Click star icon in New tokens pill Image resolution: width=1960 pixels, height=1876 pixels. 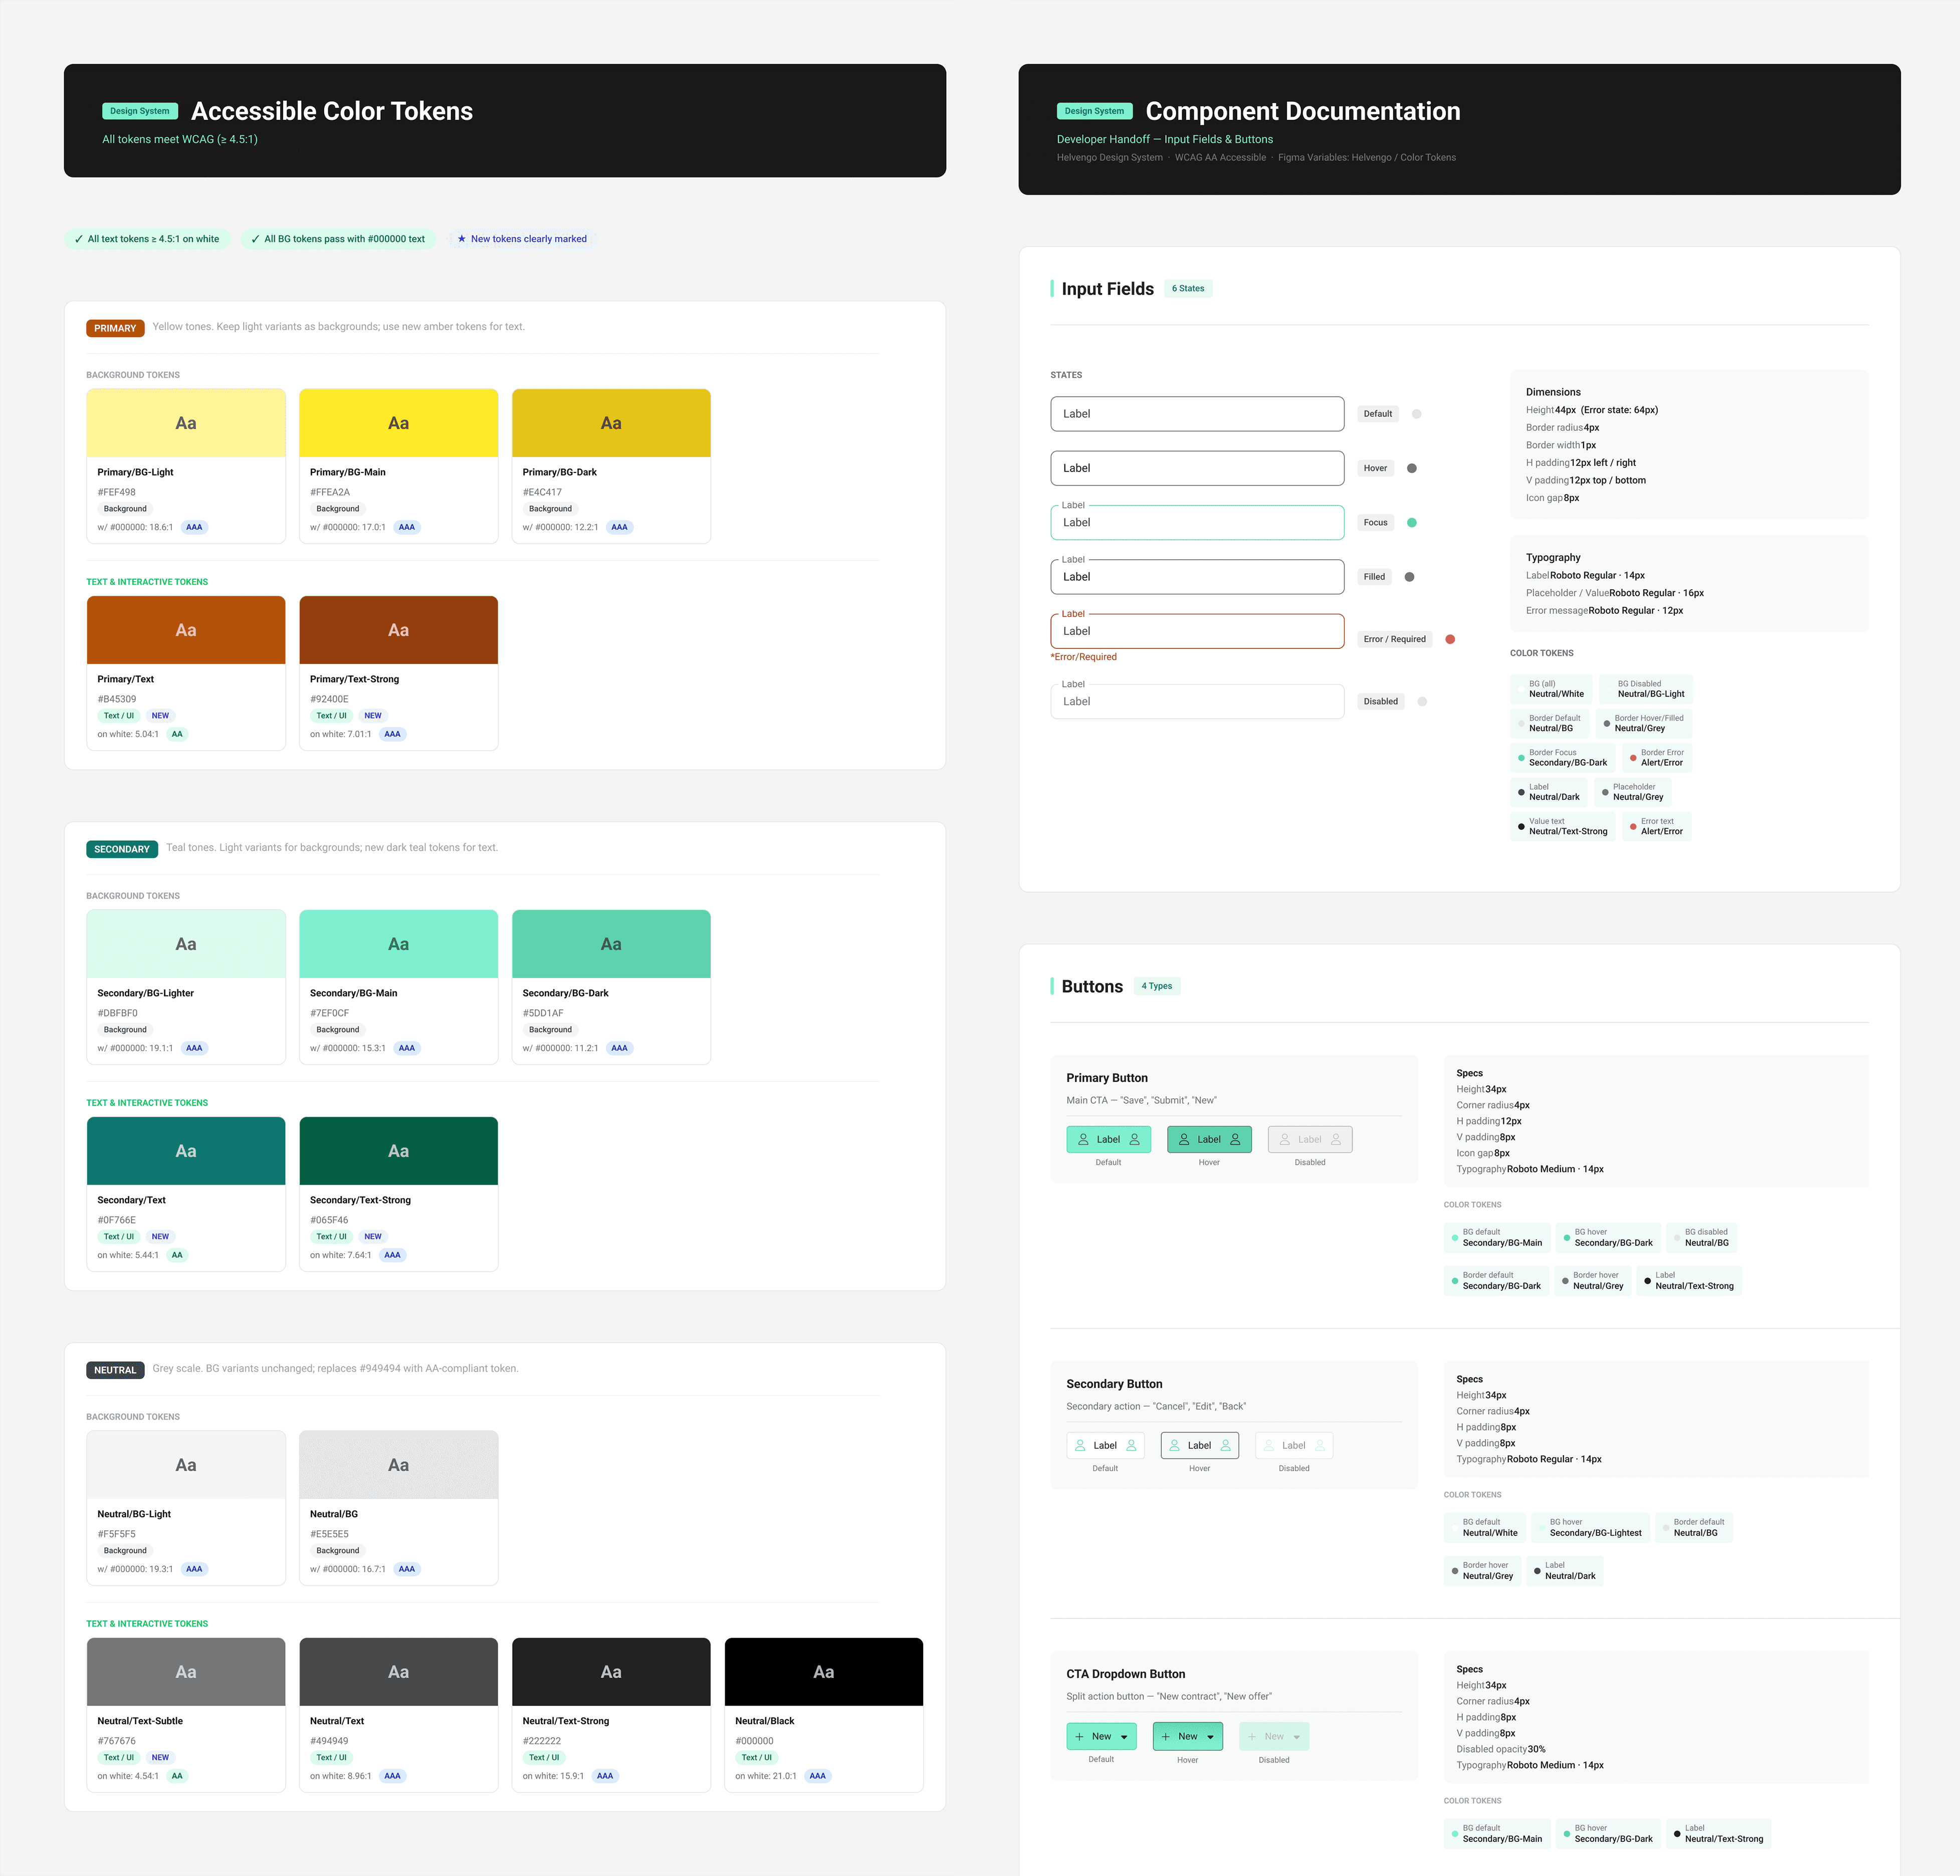461,239
